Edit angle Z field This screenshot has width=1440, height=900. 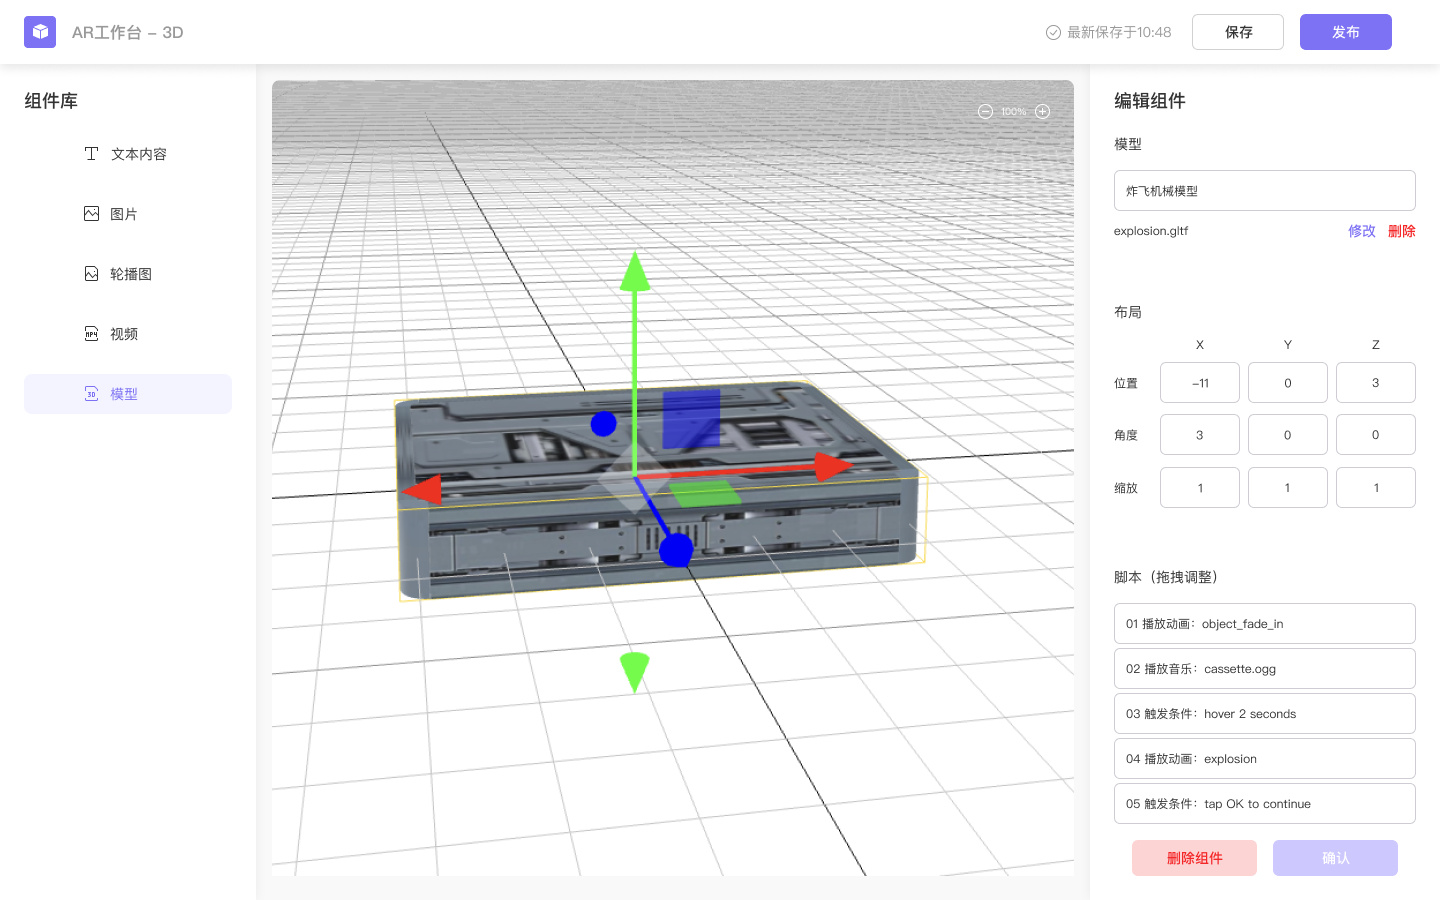[1376, 434]
